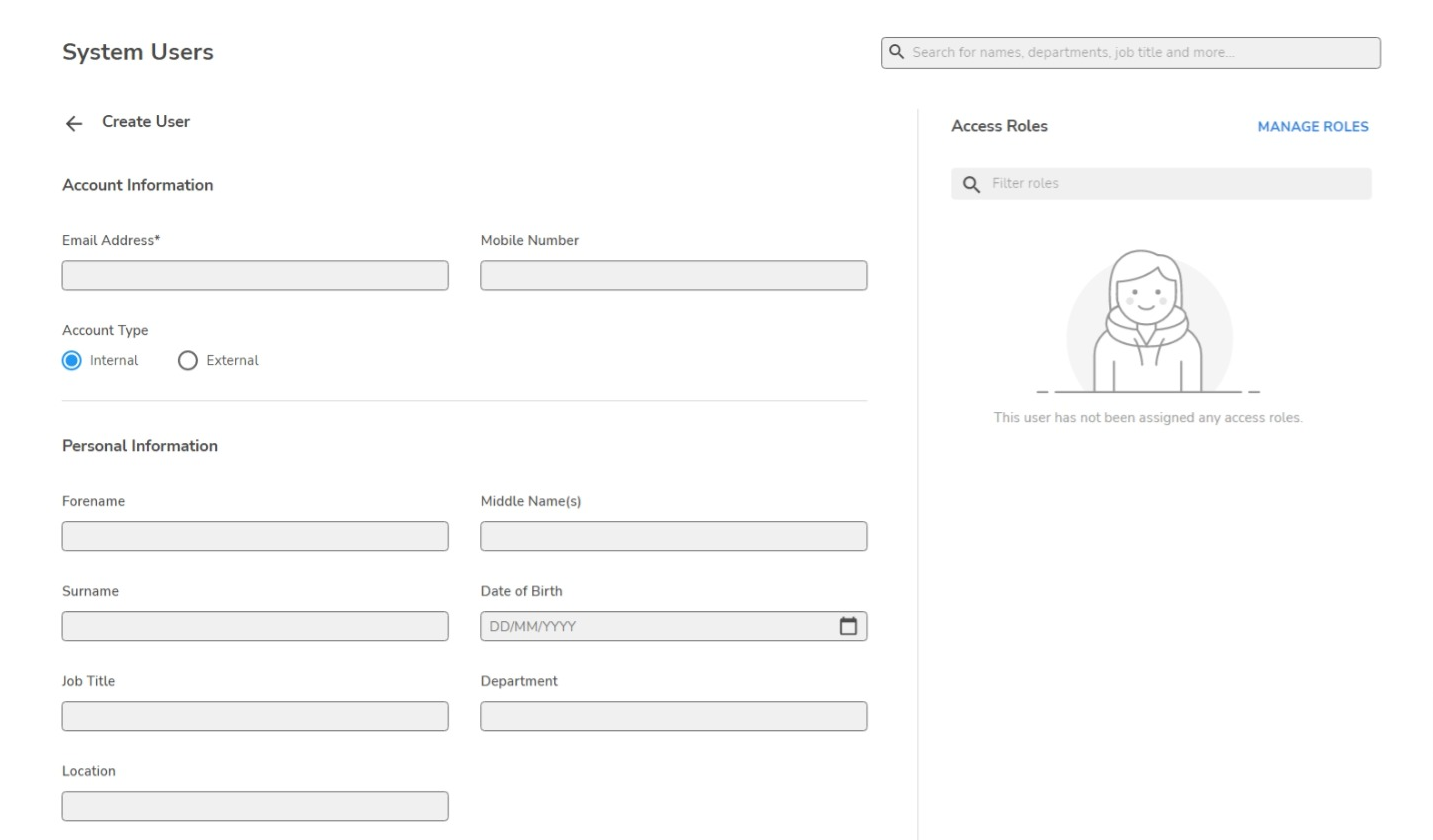Viewport: 1433px width, 840px height.
Task: Click the Department input field
Action: pyautogui.click(x=673, y=716)
